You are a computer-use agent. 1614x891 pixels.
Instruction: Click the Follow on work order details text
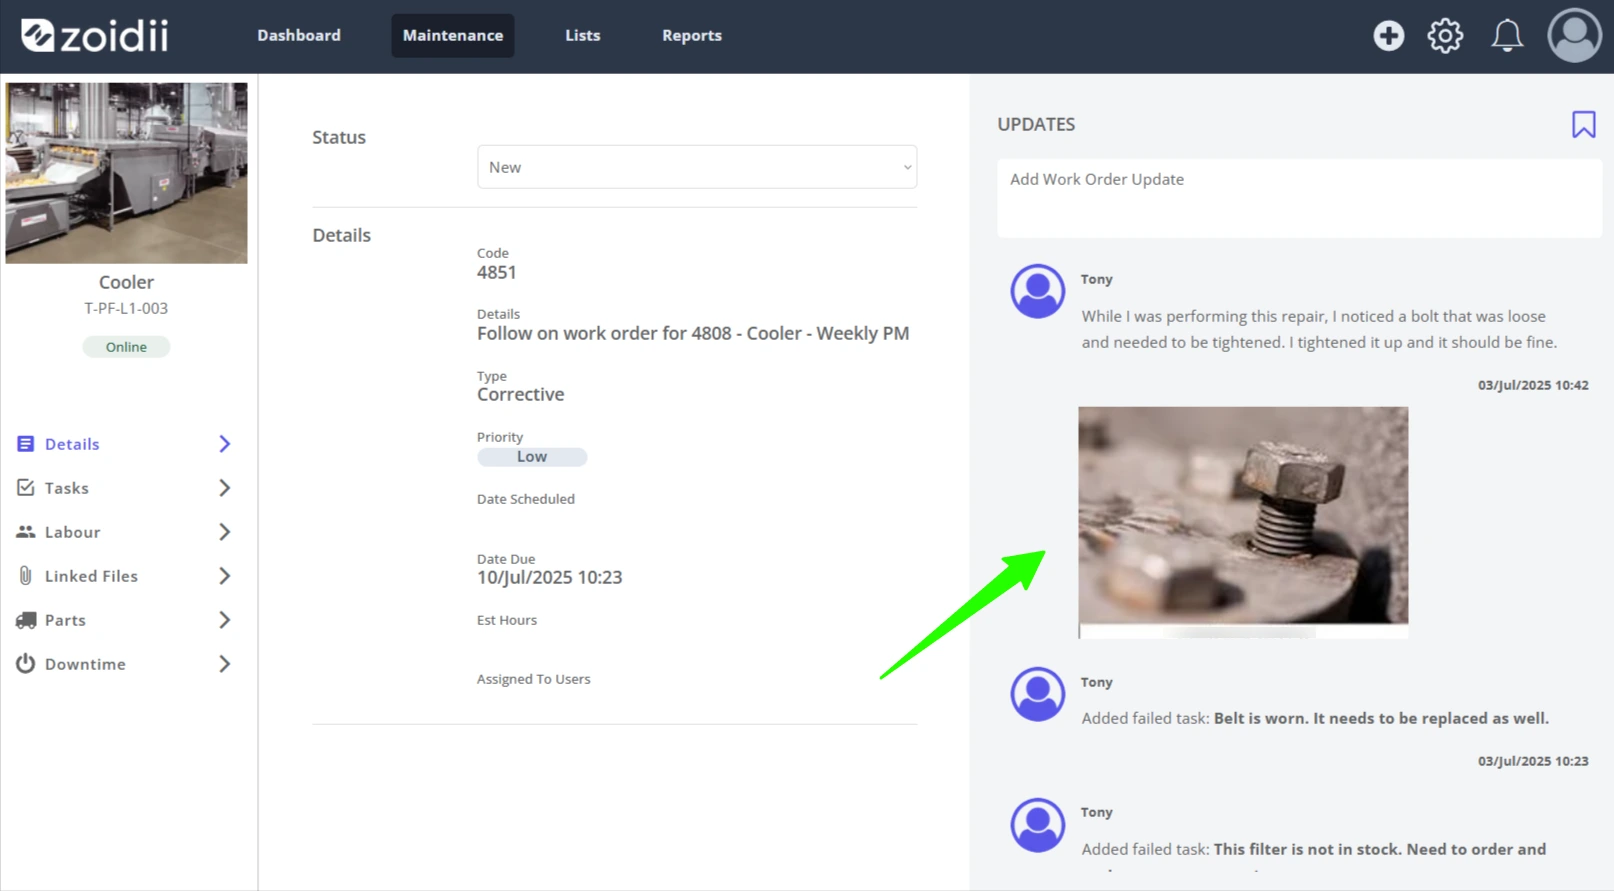[693, 334]
